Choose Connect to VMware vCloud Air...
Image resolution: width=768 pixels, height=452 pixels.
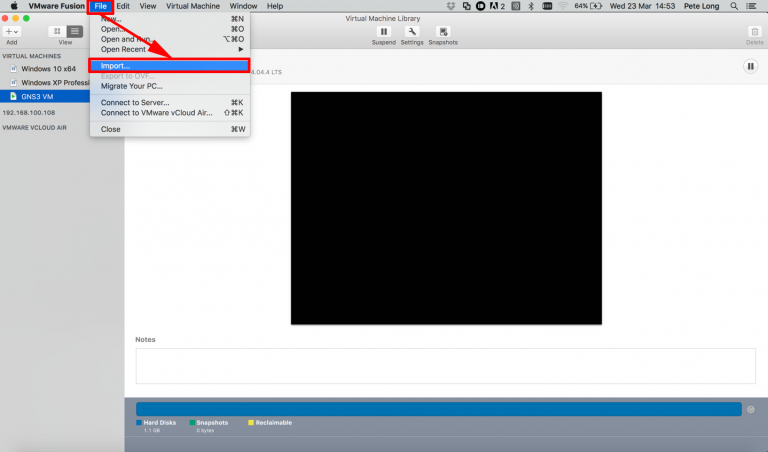coord(169,113)
